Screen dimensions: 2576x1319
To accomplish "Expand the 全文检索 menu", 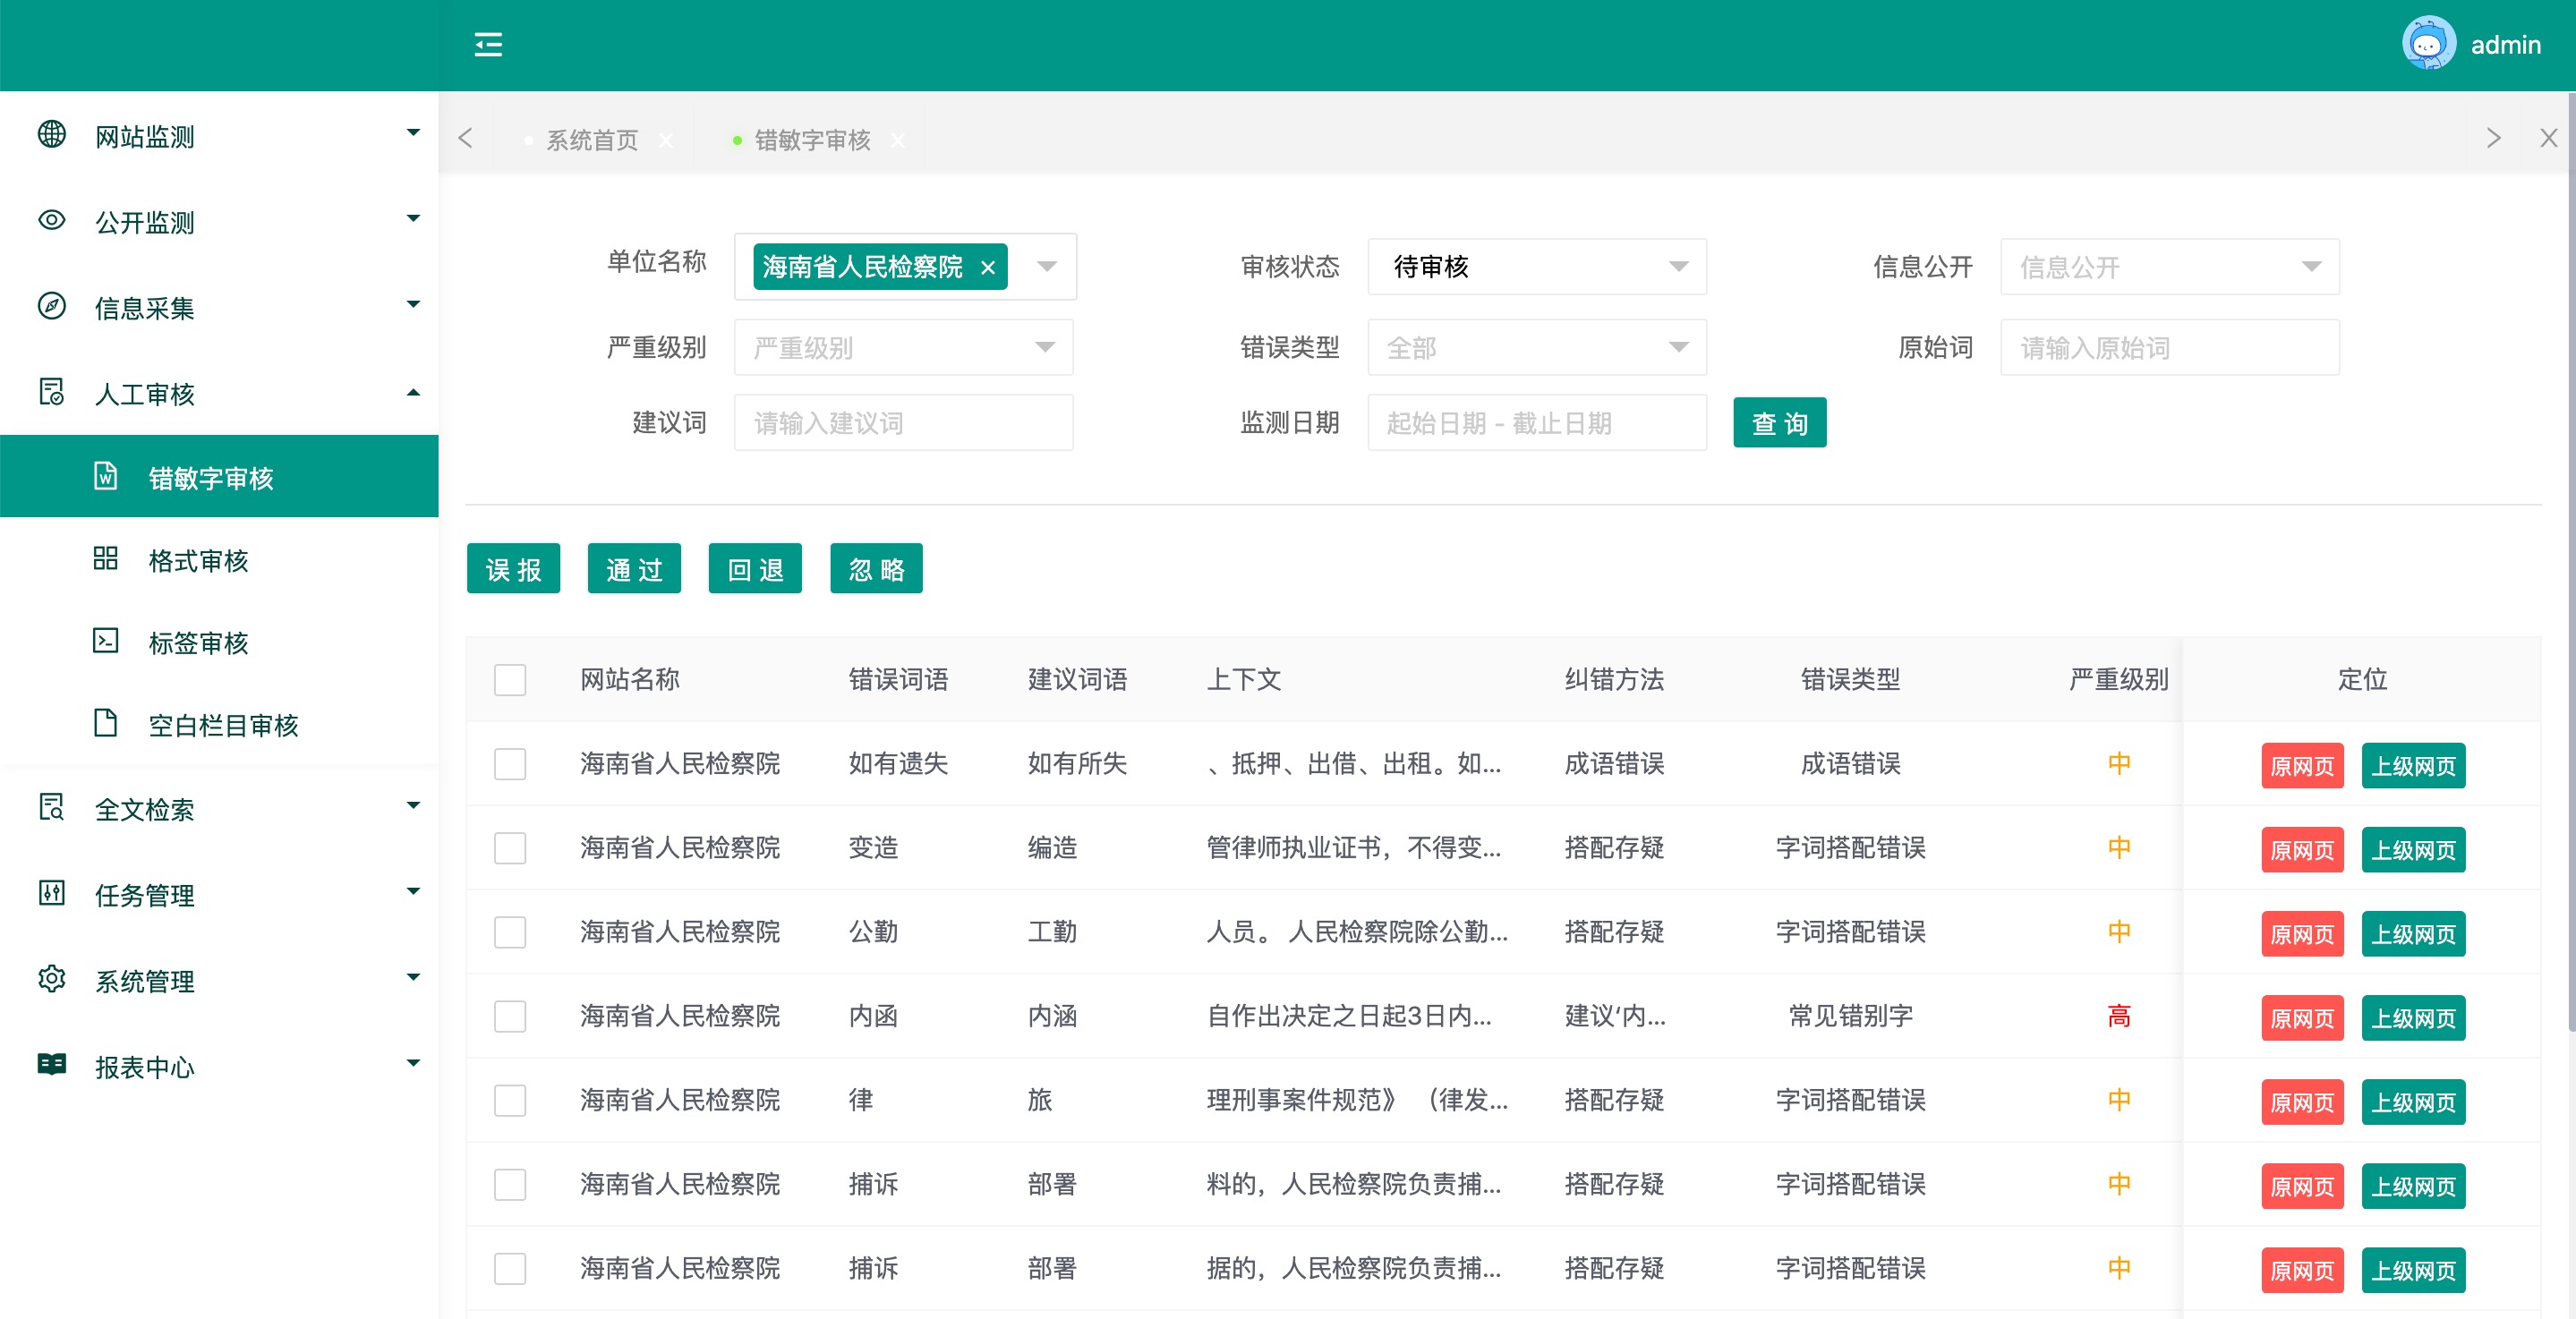I will 219,808.
